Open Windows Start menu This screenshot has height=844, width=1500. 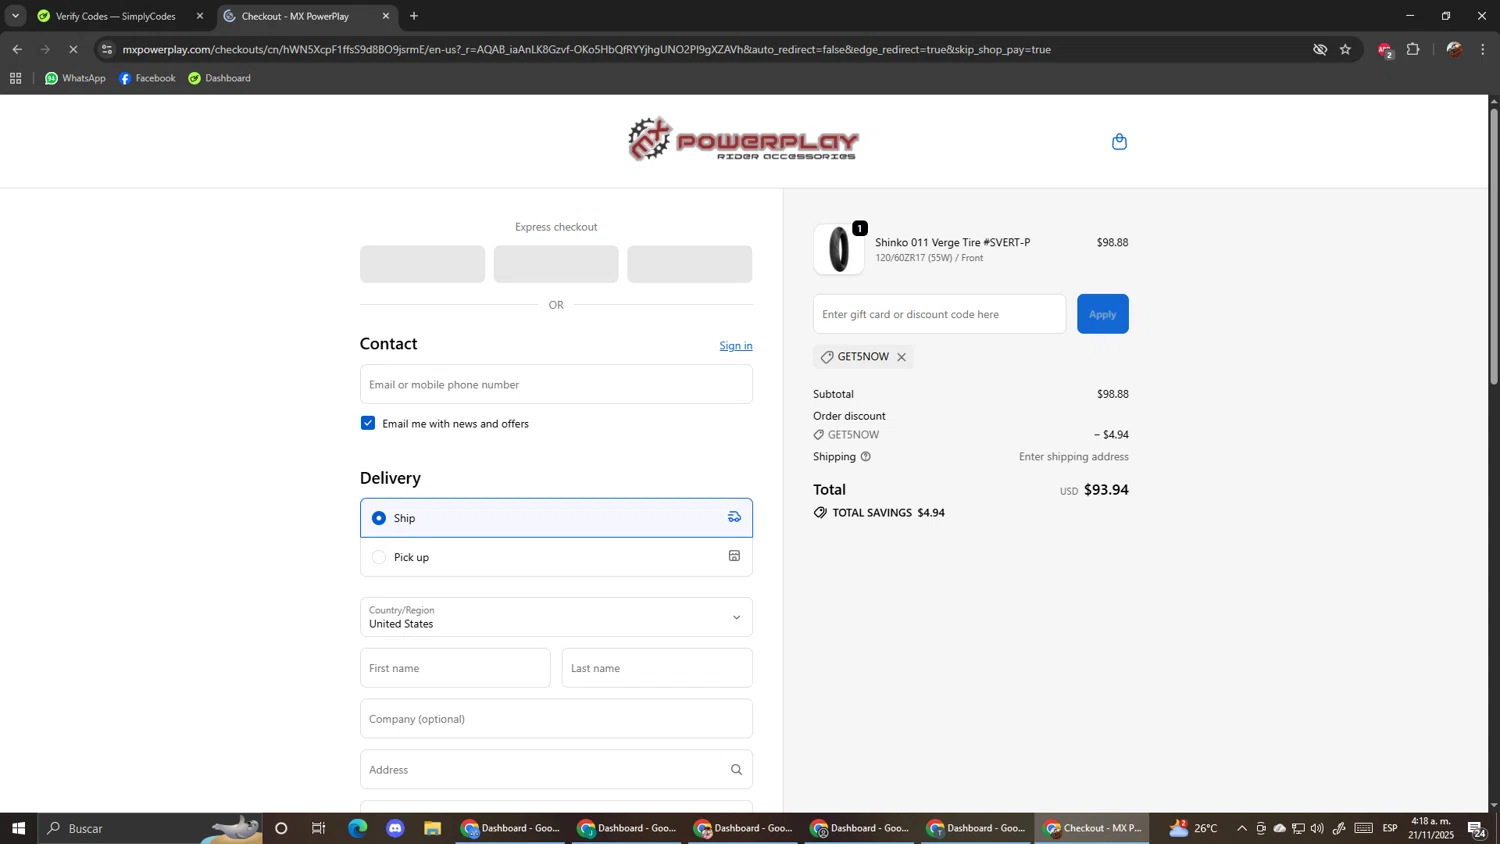18,828
